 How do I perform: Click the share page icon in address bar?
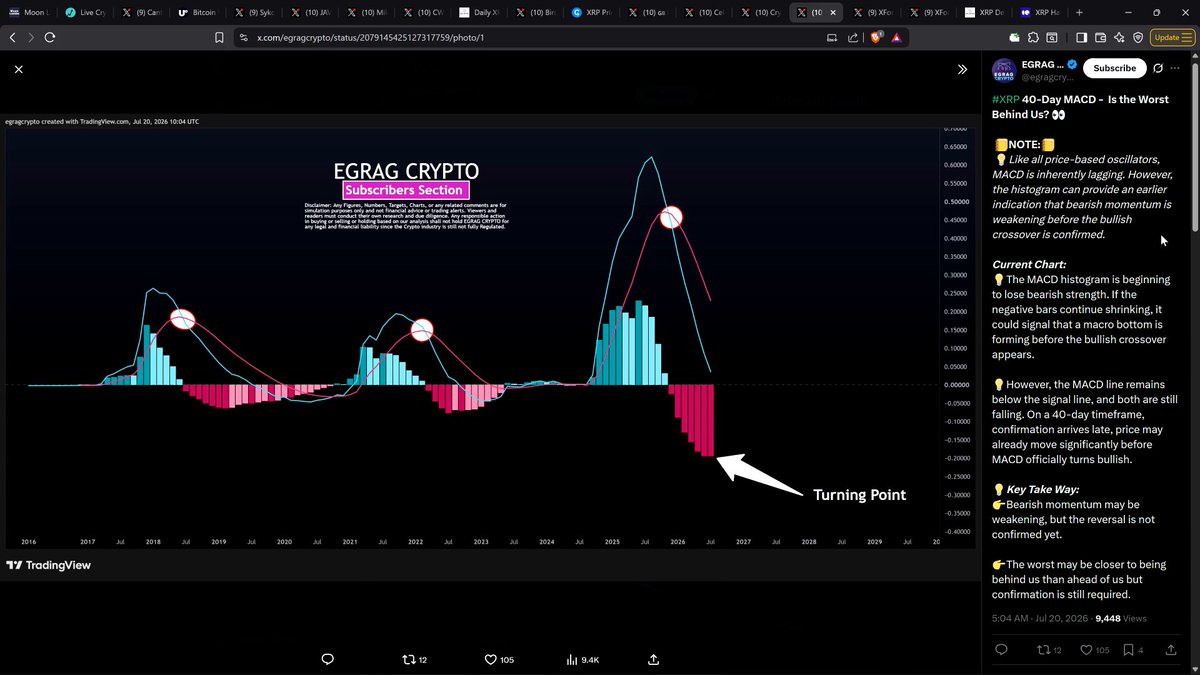853,38
